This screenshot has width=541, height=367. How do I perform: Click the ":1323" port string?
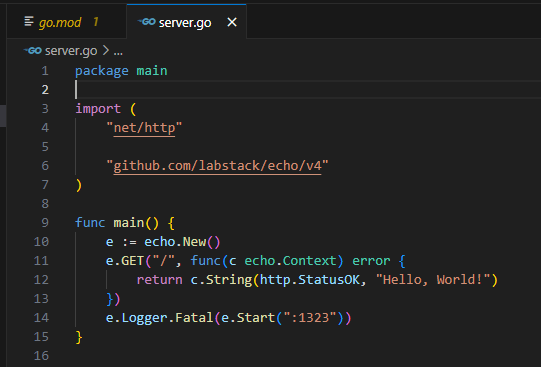[309, 318]
